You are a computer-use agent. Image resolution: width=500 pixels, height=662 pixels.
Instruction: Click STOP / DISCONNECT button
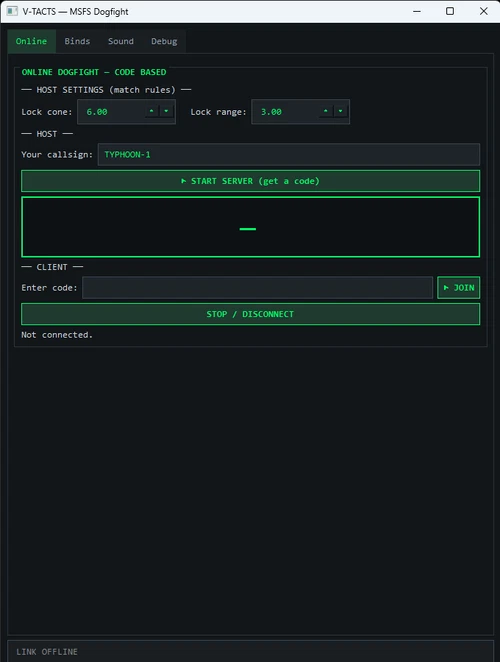(250, 314)
